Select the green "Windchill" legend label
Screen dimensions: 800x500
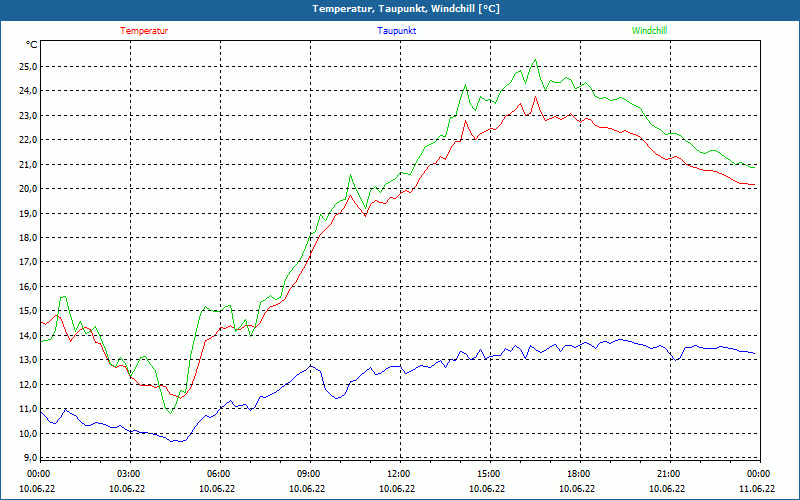[x=649, y=31]
